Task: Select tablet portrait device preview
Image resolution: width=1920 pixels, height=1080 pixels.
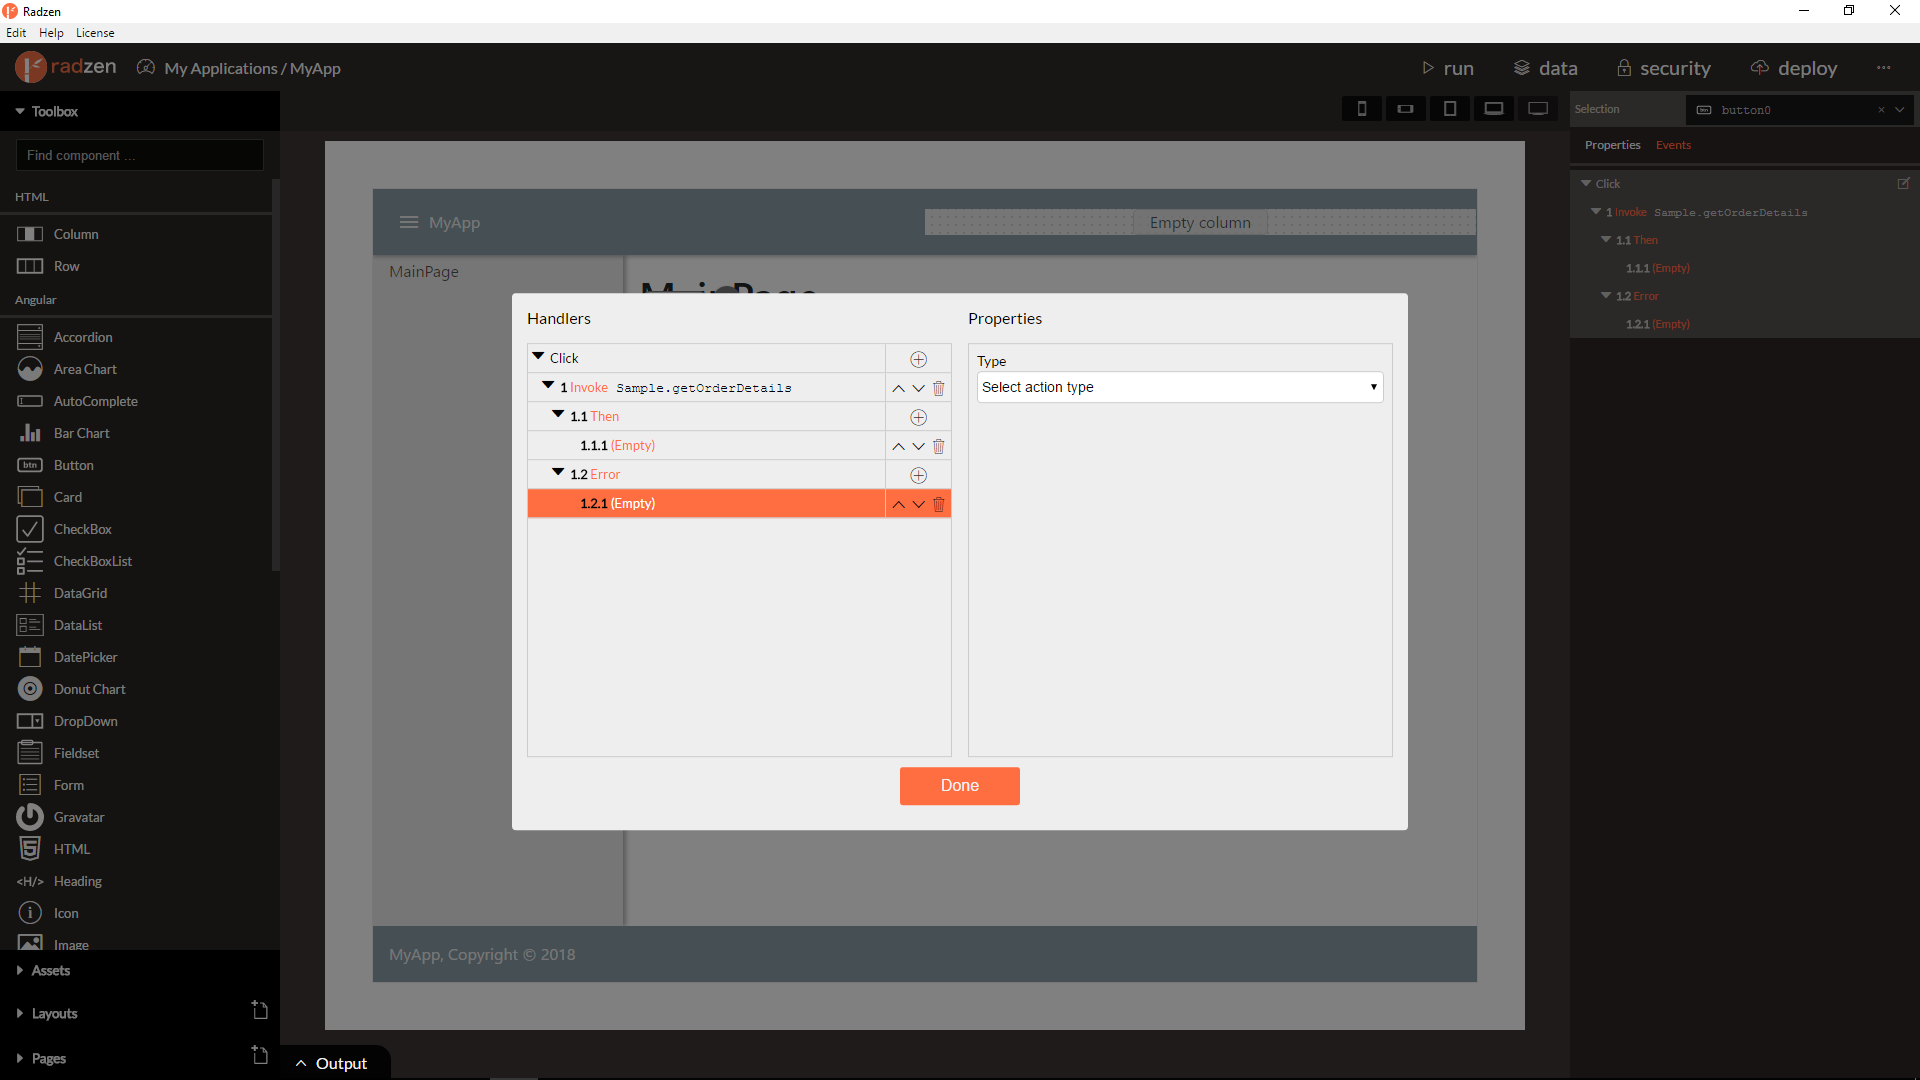Action: 1449,109
